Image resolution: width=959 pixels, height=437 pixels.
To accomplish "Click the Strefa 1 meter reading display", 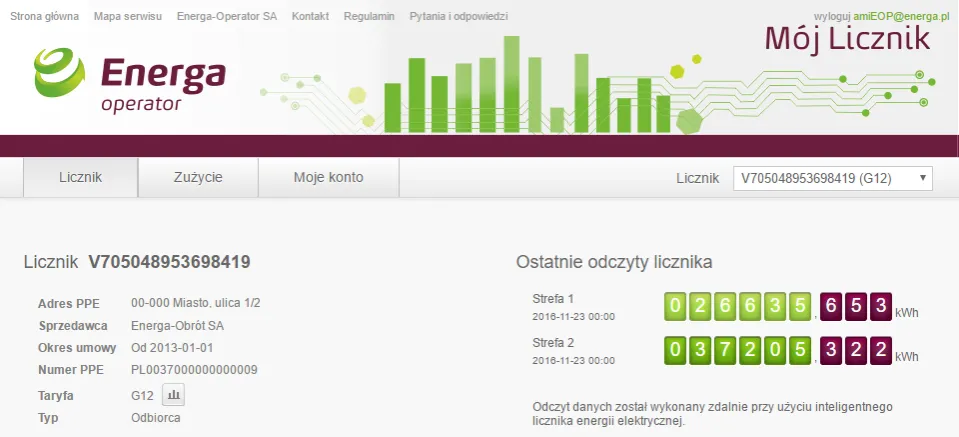I will (778, 306).
